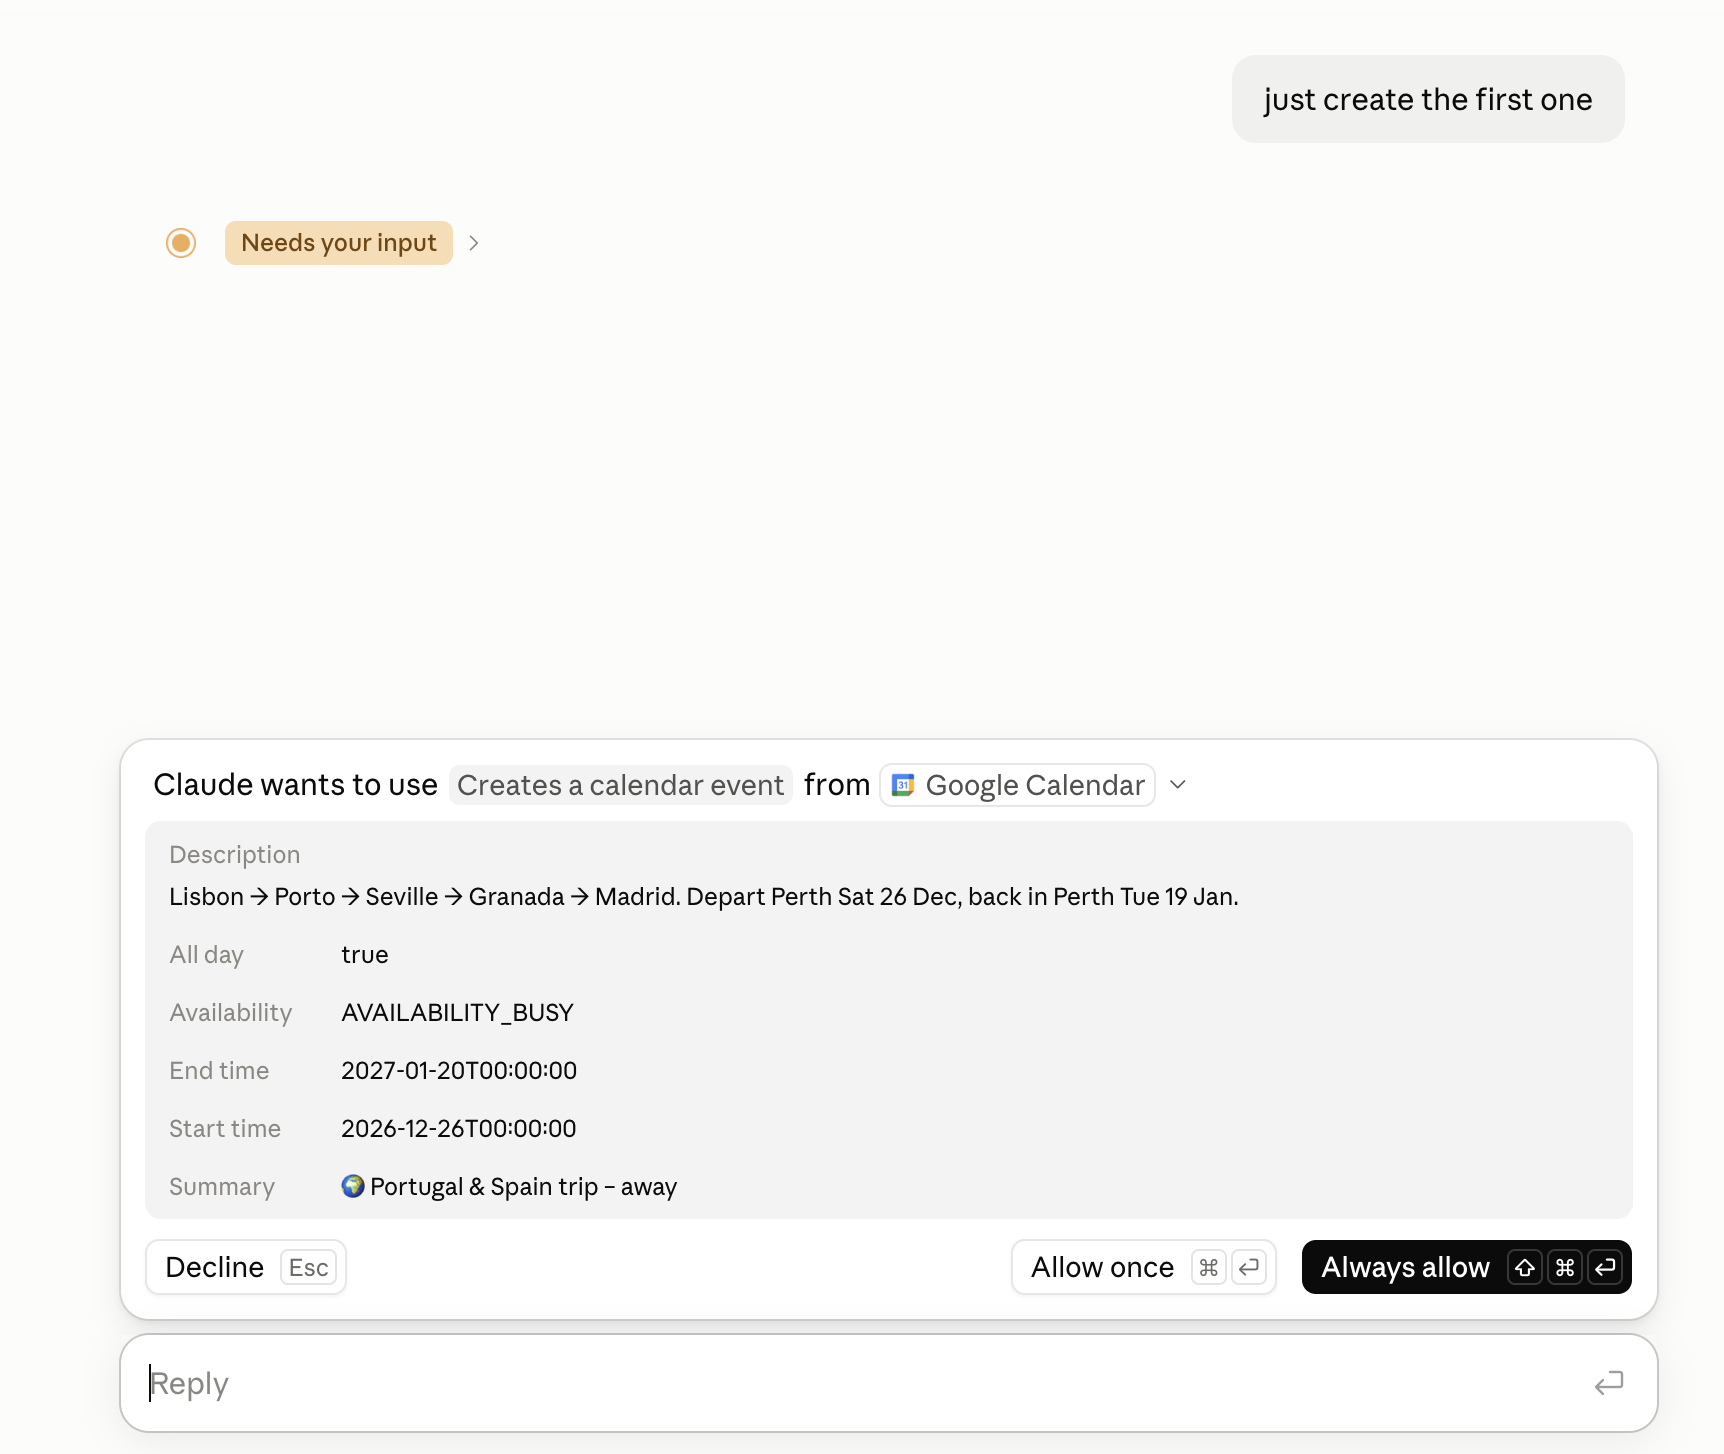Click the Summary field label
This screenshot has height=1454, width=1724.
click(x=222, y=1187)
